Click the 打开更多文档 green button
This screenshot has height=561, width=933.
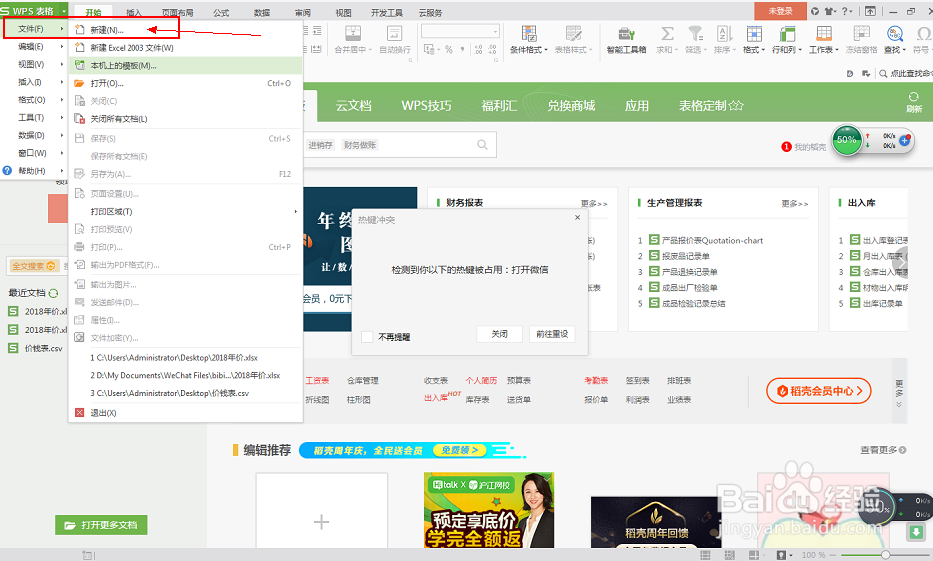tap(101, 525)
